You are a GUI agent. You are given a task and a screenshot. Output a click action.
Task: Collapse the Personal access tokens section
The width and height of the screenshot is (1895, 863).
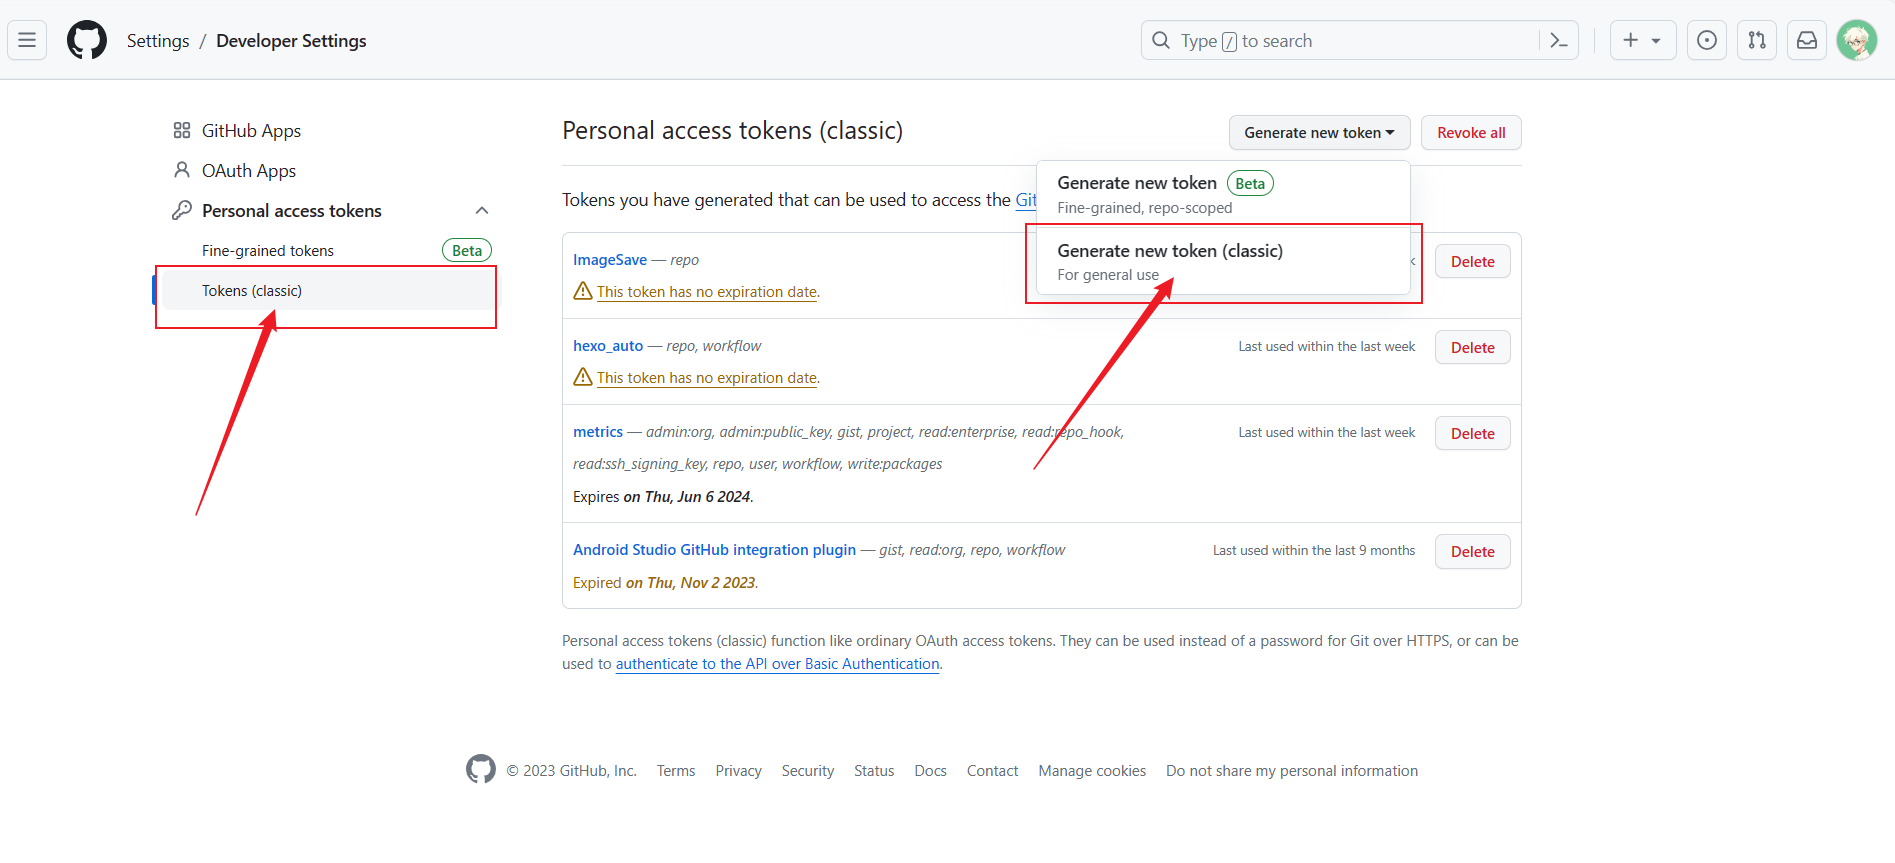tap(482, 210)
